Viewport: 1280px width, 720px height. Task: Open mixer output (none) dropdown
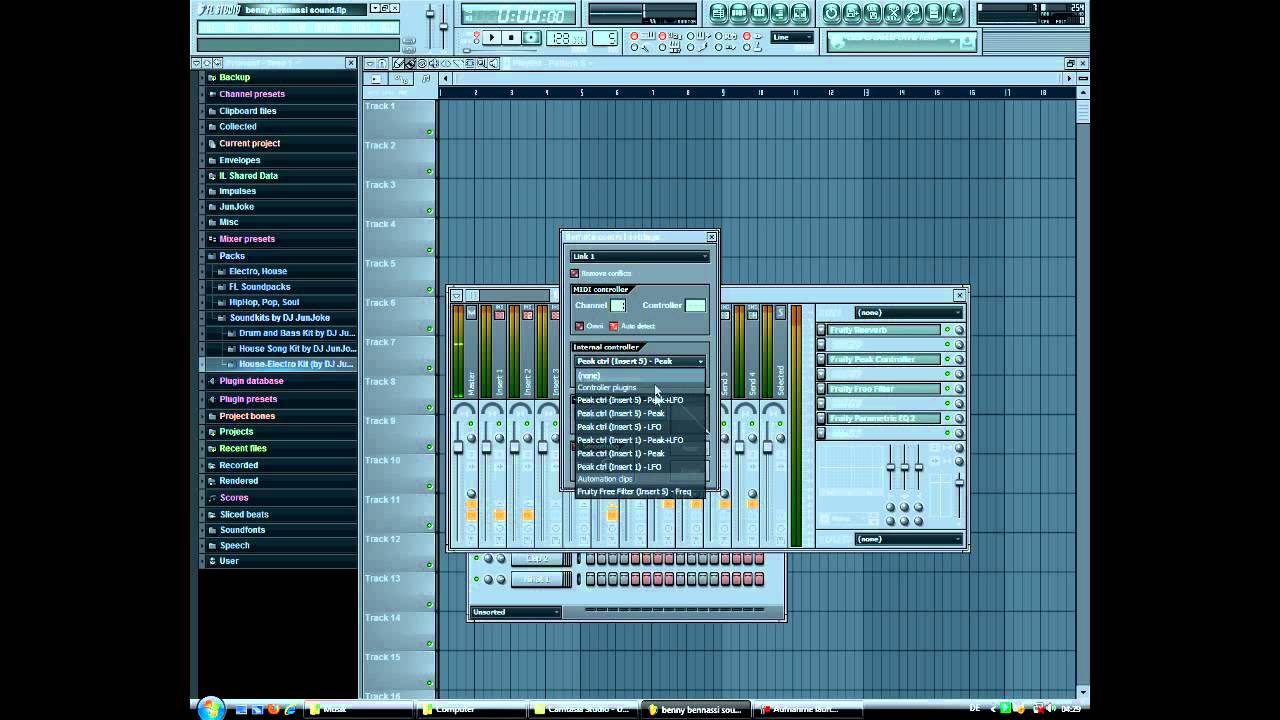[x=908, y=539]
